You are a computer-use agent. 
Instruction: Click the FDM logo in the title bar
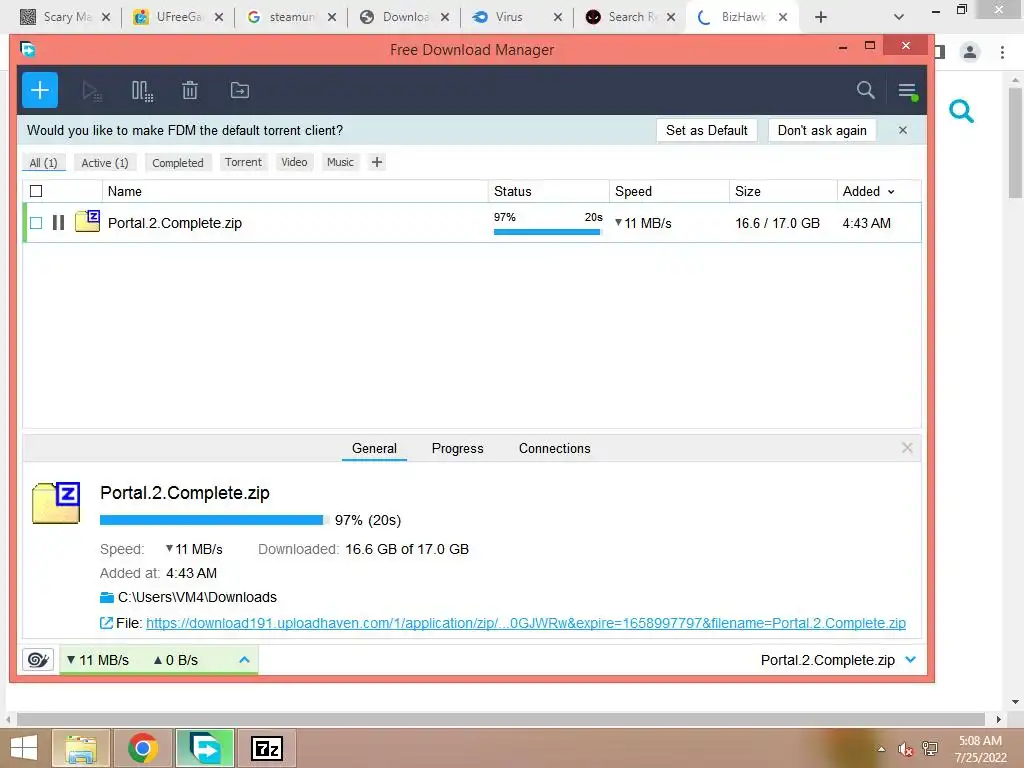28,49
